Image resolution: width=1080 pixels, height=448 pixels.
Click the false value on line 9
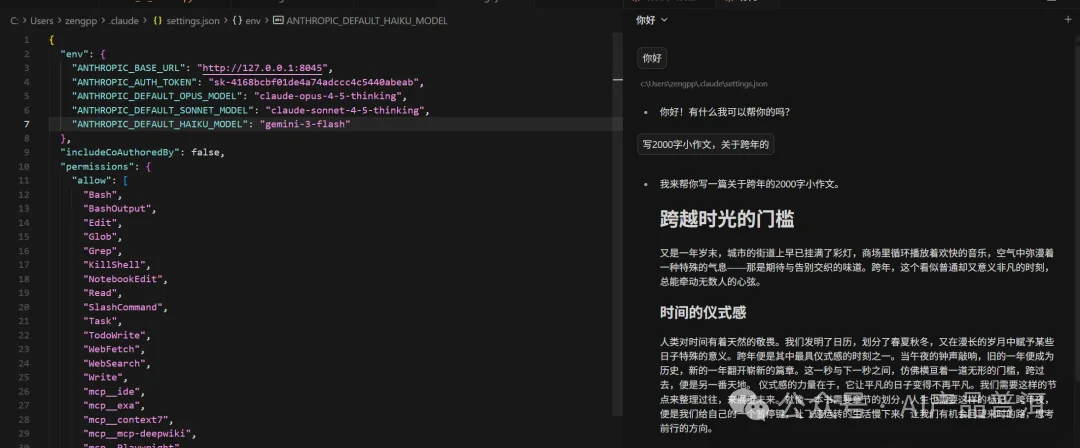(x=205, y=152)
